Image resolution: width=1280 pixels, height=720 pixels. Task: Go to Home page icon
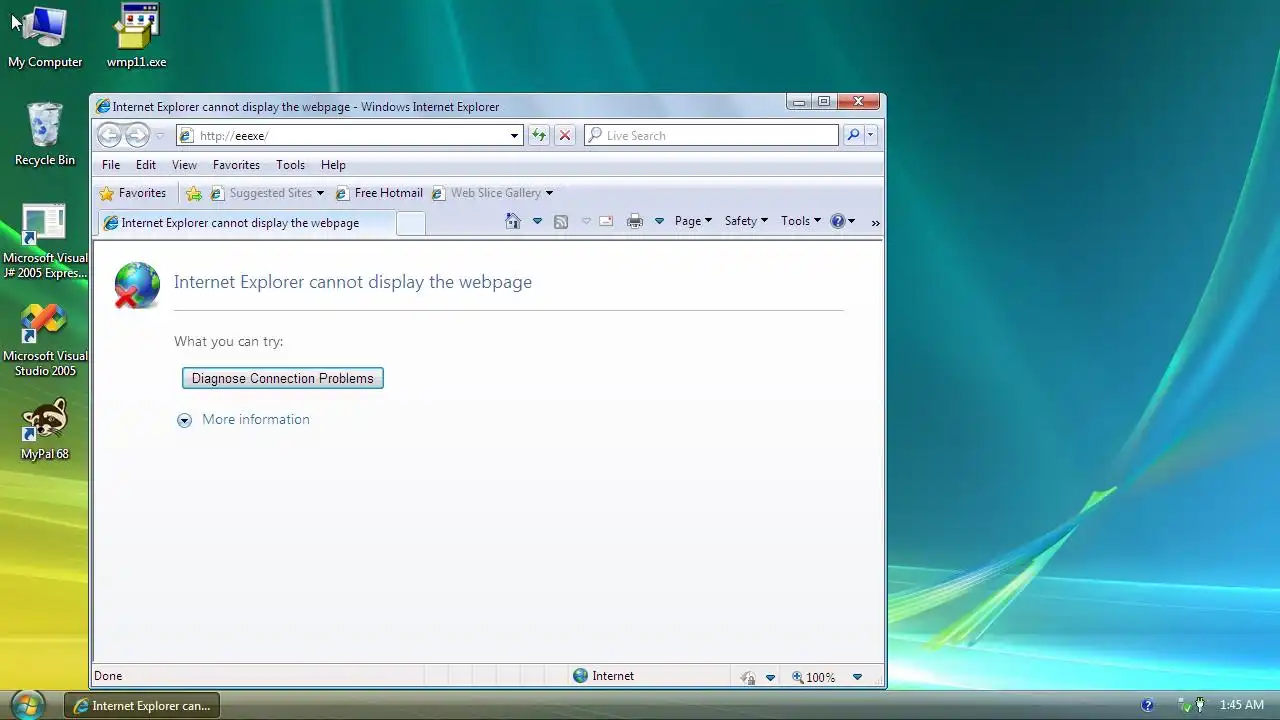pos(513,221)
